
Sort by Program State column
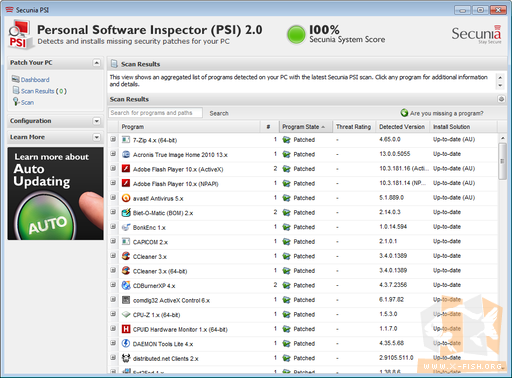[306, 127]
